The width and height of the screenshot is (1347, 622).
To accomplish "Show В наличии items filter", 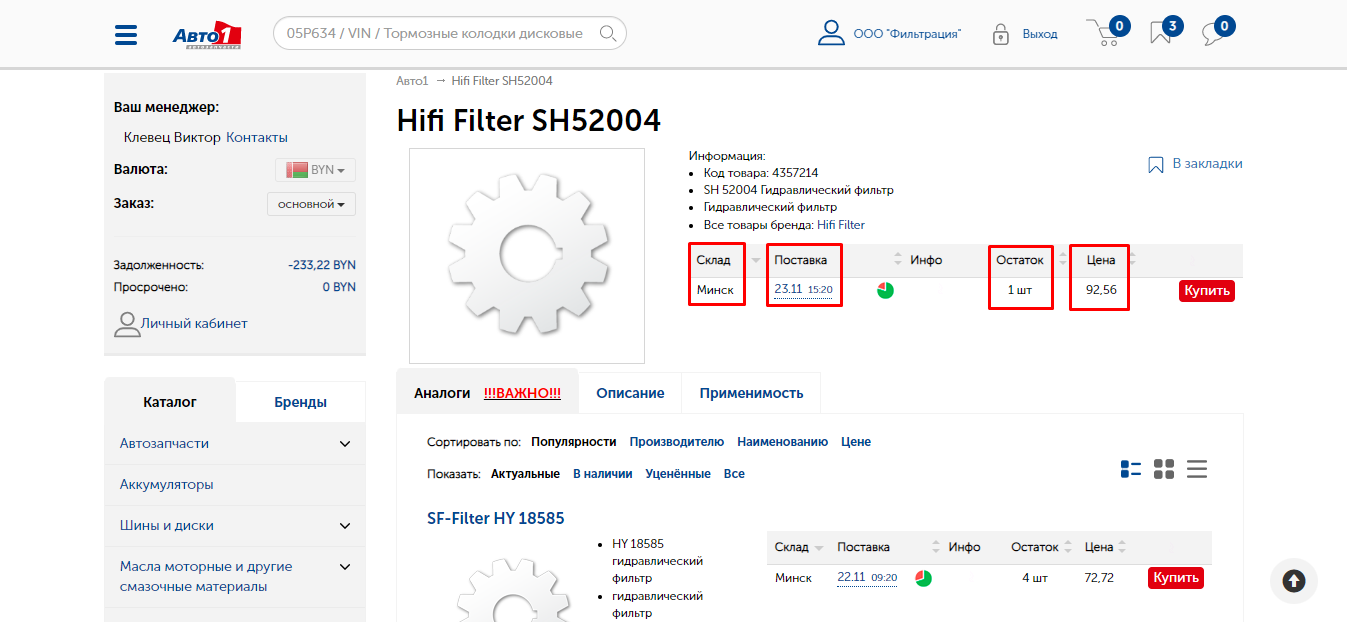I will click(x=603, y=474).
